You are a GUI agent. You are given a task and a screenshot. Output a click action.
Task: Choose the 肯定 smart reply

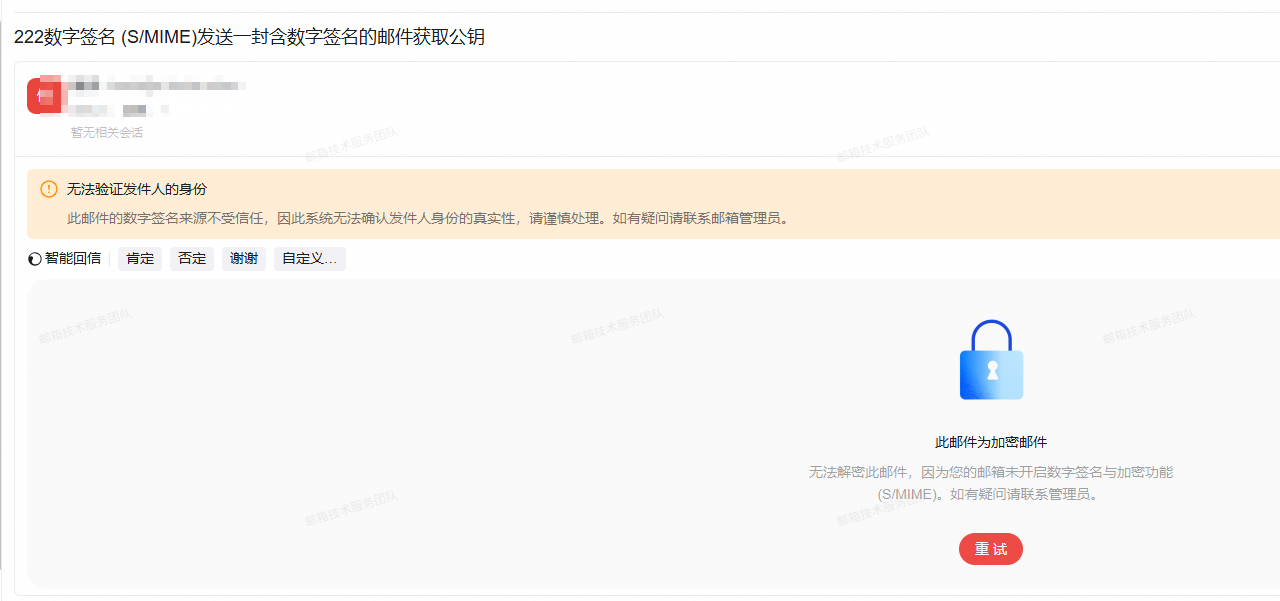[x=140, y=259]
